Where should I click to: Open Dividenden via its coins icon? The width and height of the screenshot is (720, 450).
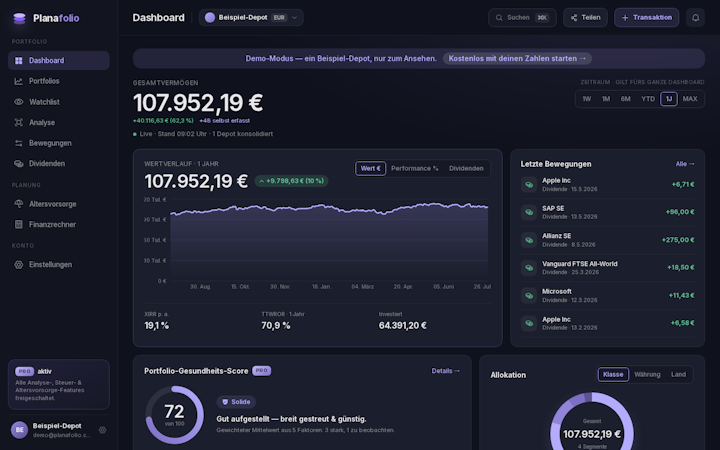[x=18, y=163]
